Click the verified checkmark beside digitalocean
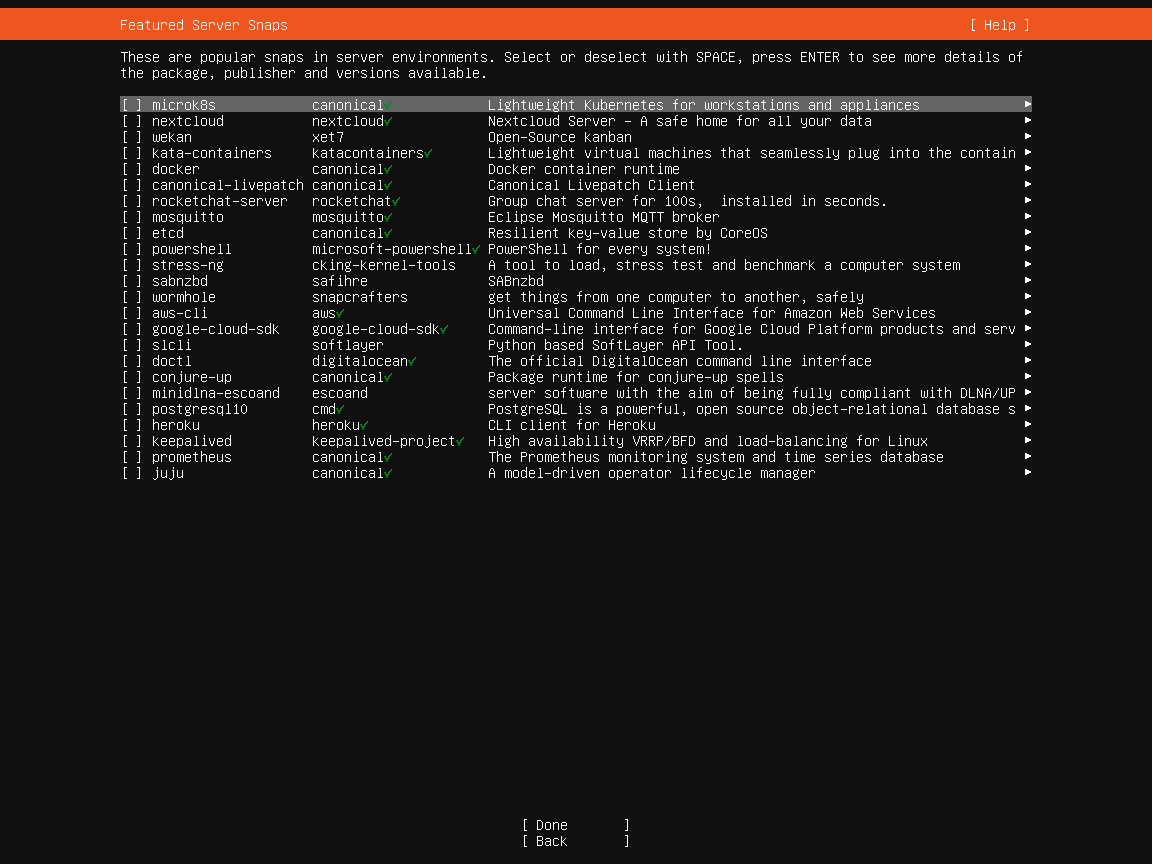Image resolution: width=1152 pixels, height=864 pixels. [x=412, y=361]
